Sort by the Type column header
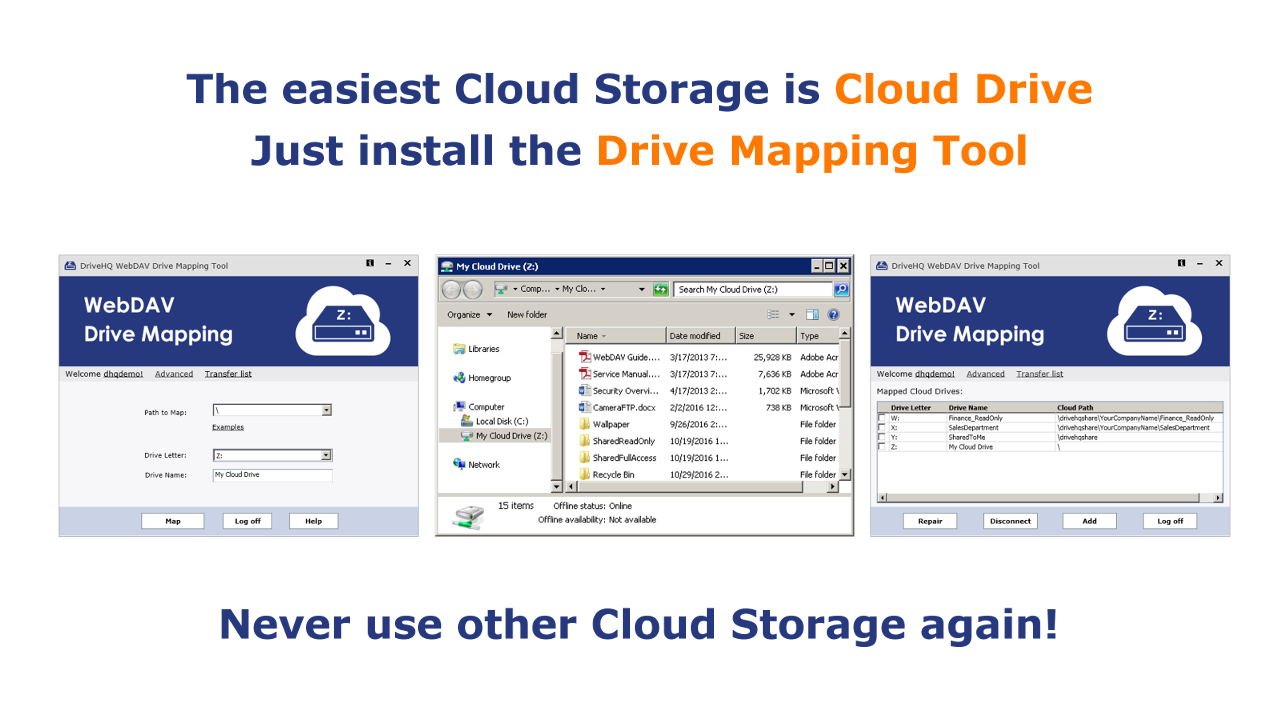 pyautogui.click(x=818, y=336)
